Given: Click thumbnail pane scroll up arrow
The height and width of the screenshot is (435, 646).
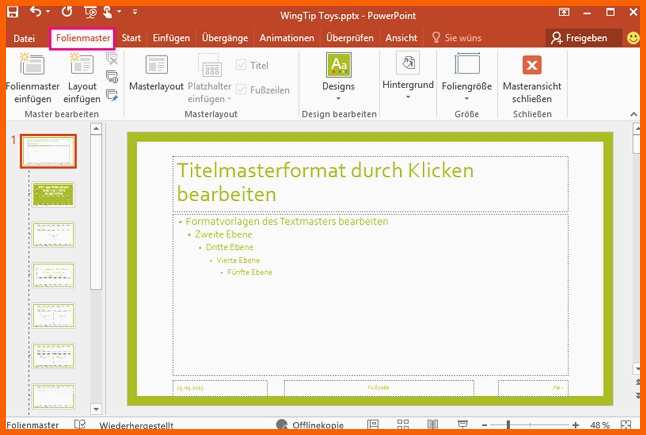Looking at the screenshot, I should coord(96,129).
